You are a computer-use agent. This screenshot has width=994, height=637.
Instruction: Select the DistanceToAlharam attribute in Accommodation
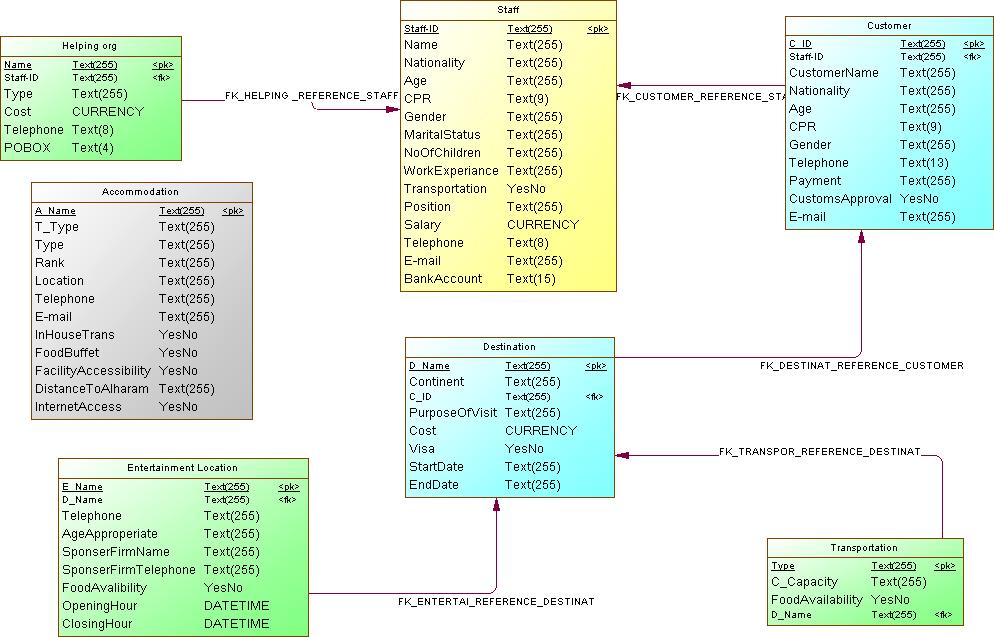(x=92, y=389)
